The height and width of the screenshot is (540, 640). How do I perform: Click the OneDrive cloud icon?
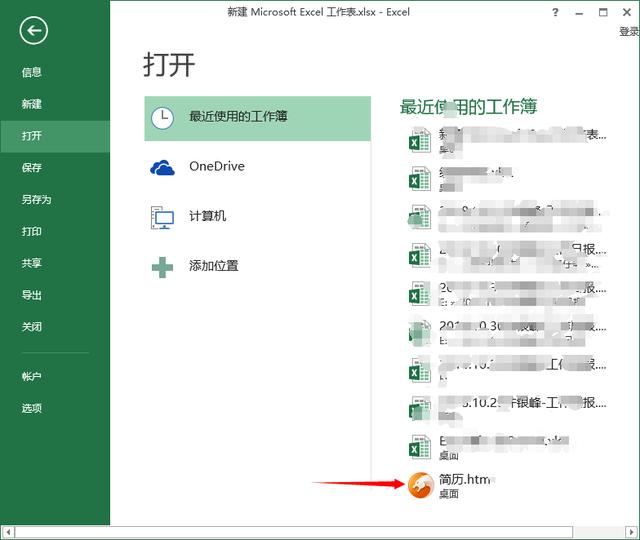(x=162, y=168)
